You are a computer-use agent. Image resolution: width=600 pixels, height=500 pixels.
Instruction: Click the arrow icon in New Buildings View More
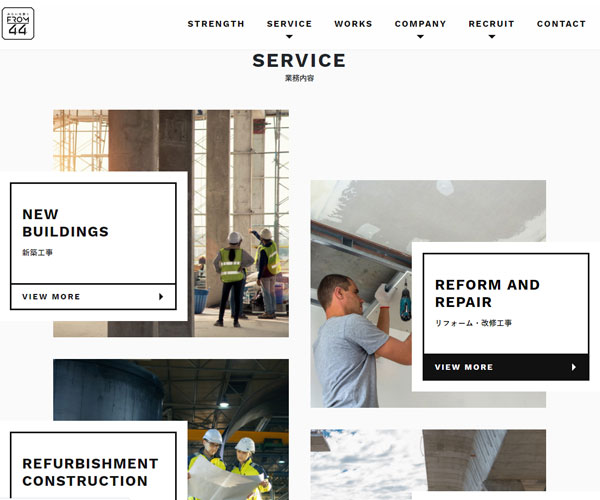(161, 296)
